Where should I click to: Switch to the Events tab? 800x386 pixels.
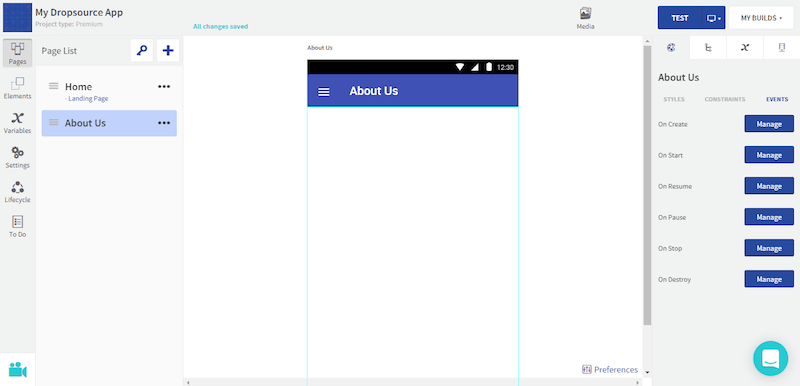(x=777, y=99)
